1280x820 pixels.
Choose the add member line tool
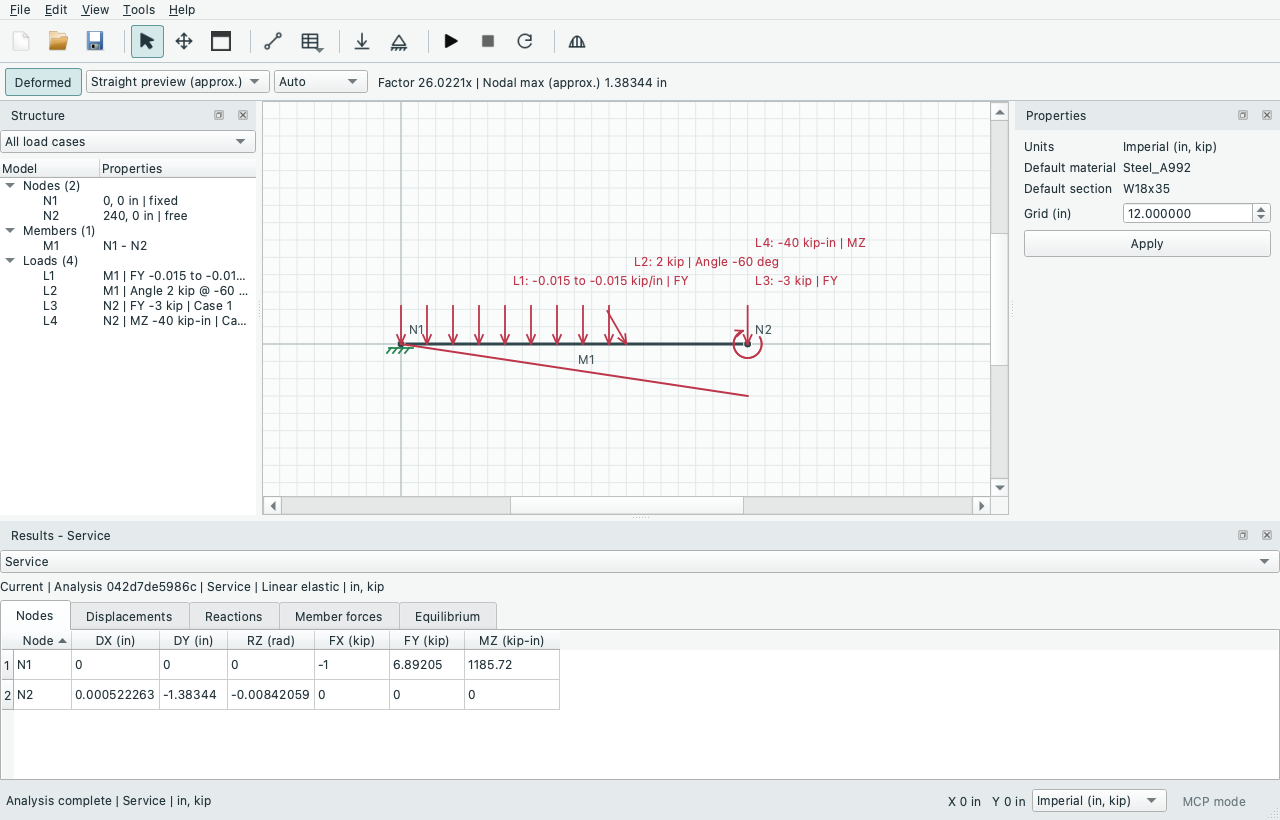[x=273, y=41]
